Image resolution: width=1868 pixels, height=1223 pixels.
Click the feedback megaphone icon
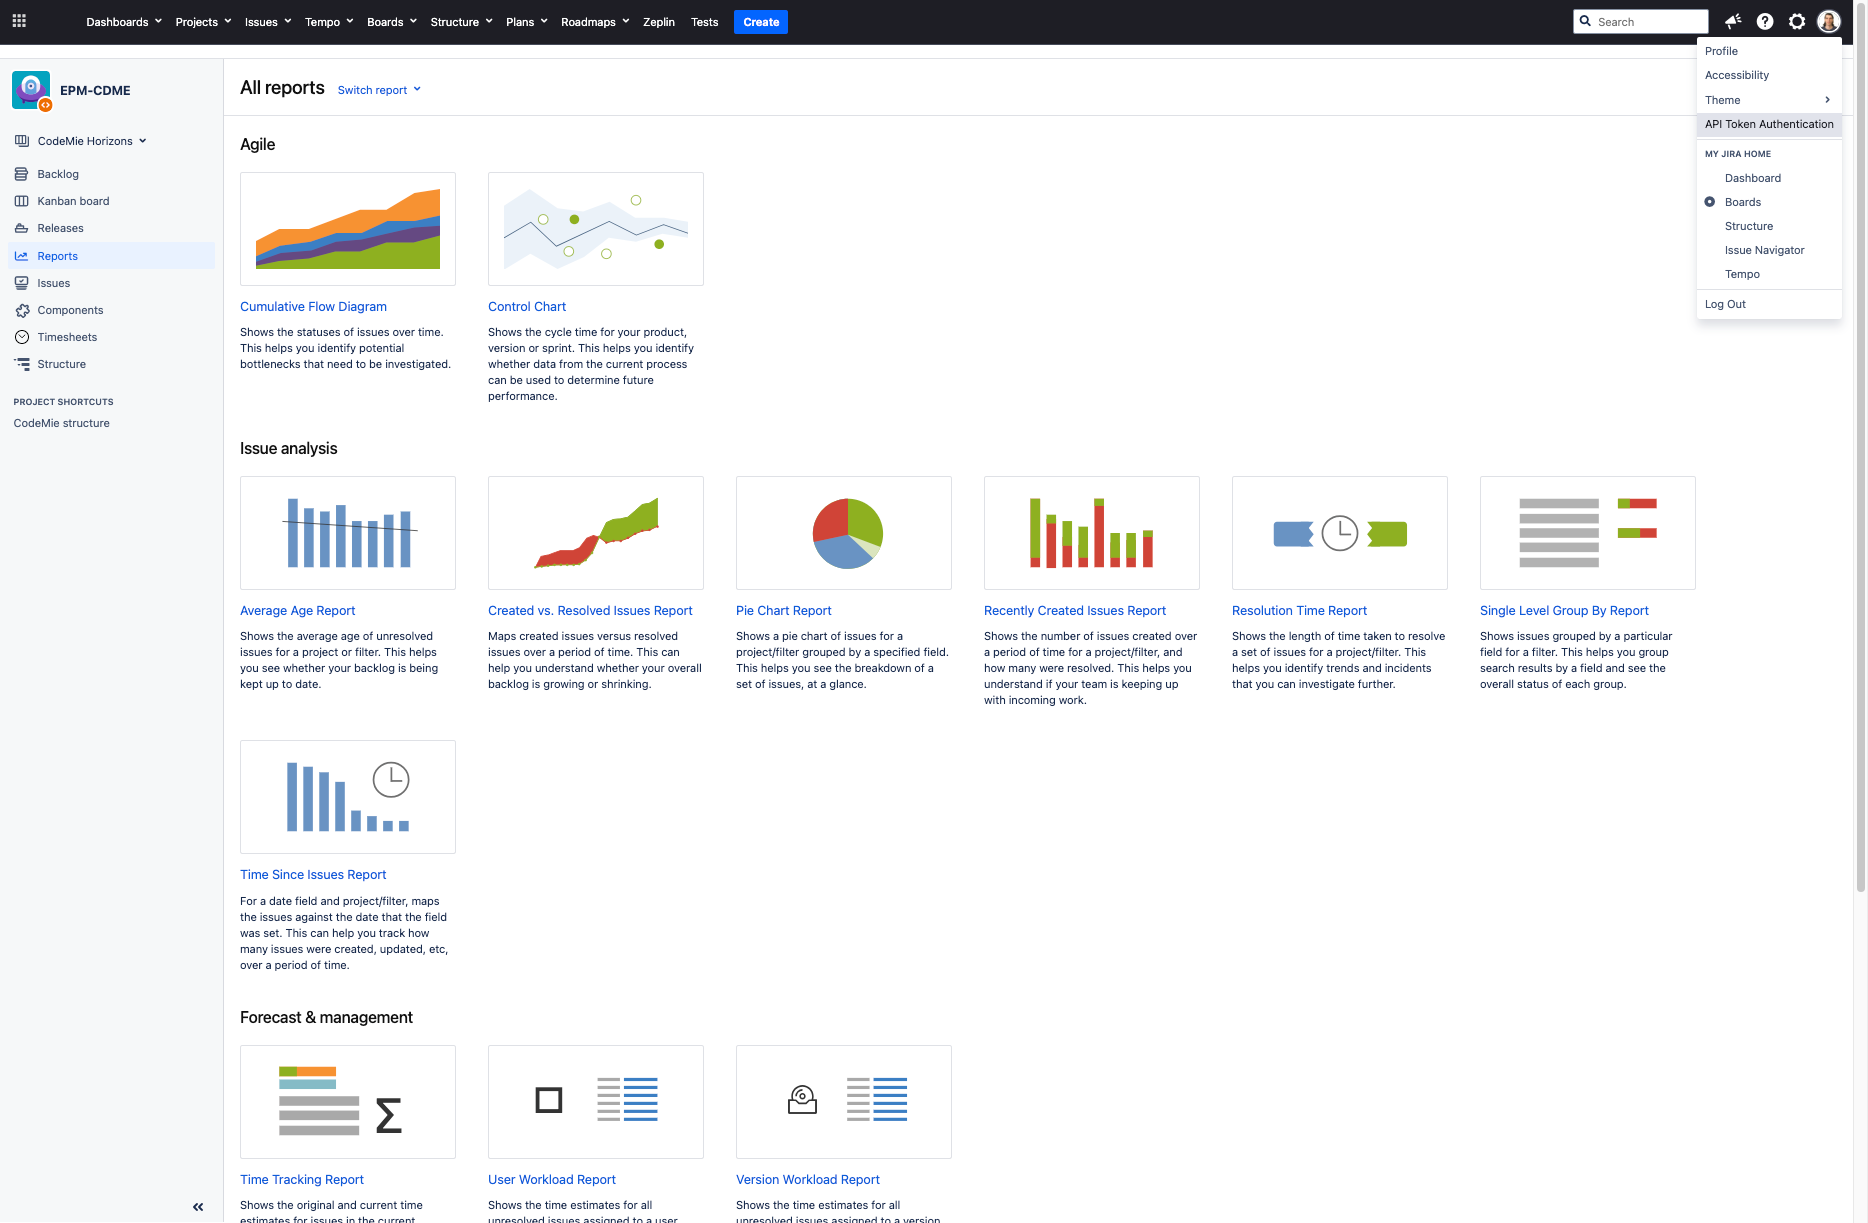(x=1733, y=21)
